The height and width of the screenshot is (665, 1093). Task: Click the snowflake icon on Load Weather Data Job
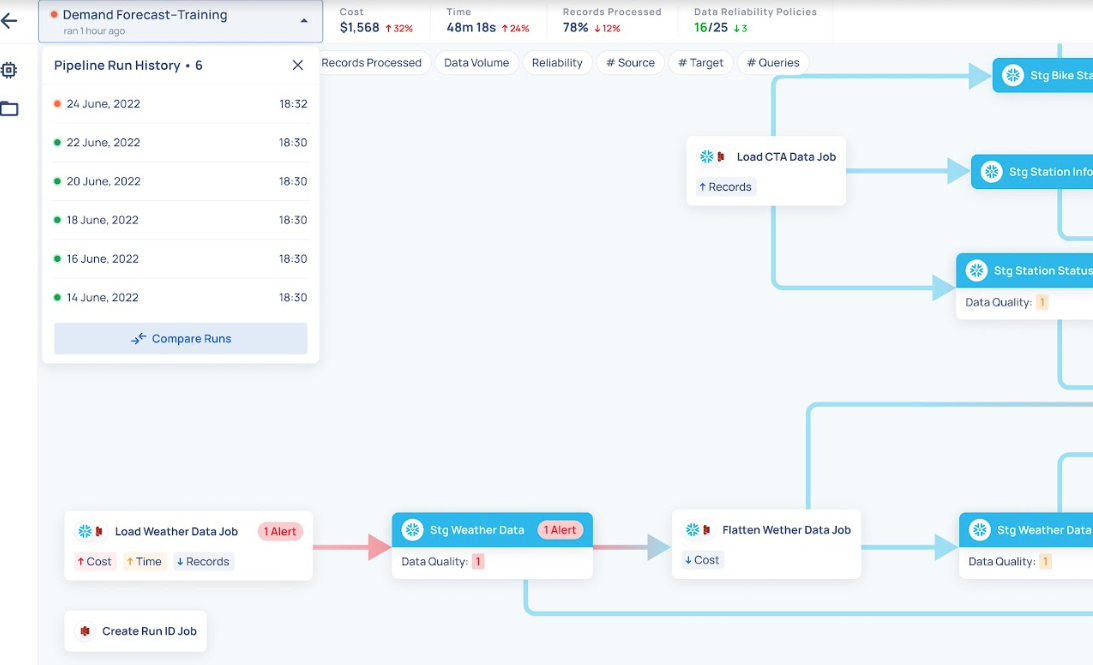[x=85, y=531]
